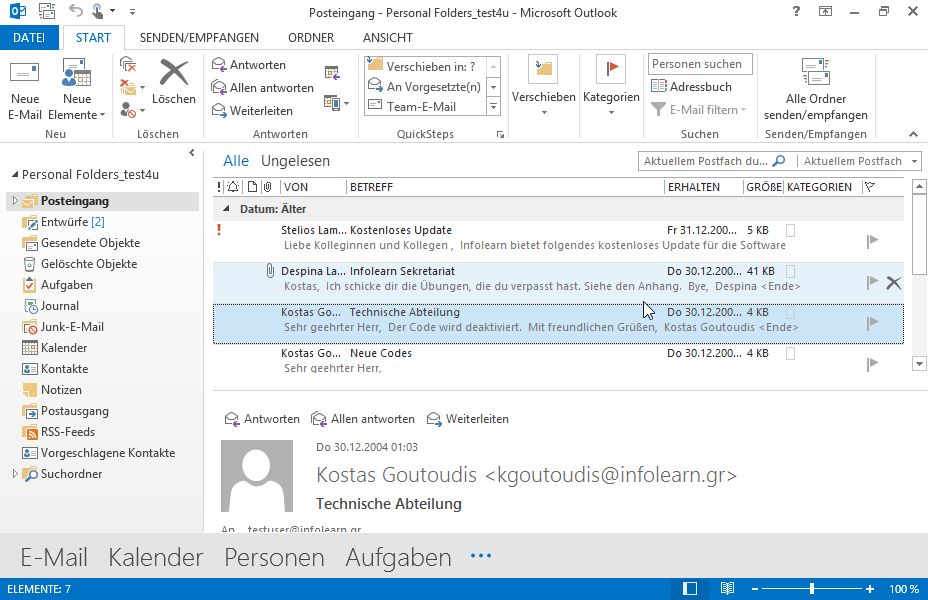Click the meeting reply icon
The height and width of the screenshot is (600, 928).
332,73
